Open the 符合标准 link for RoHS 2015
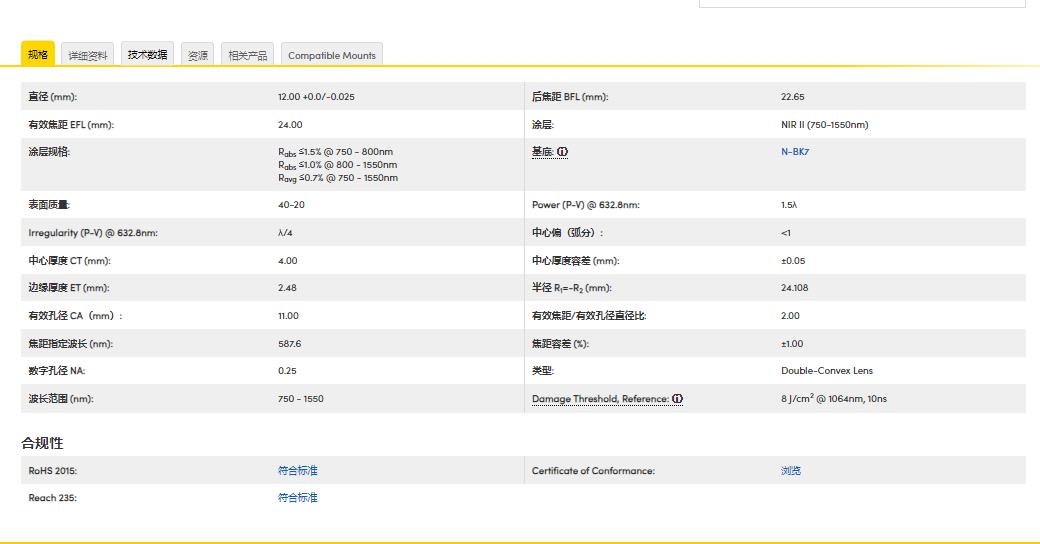The width and height of the screenshot is (1040, 544). (297, 470)
